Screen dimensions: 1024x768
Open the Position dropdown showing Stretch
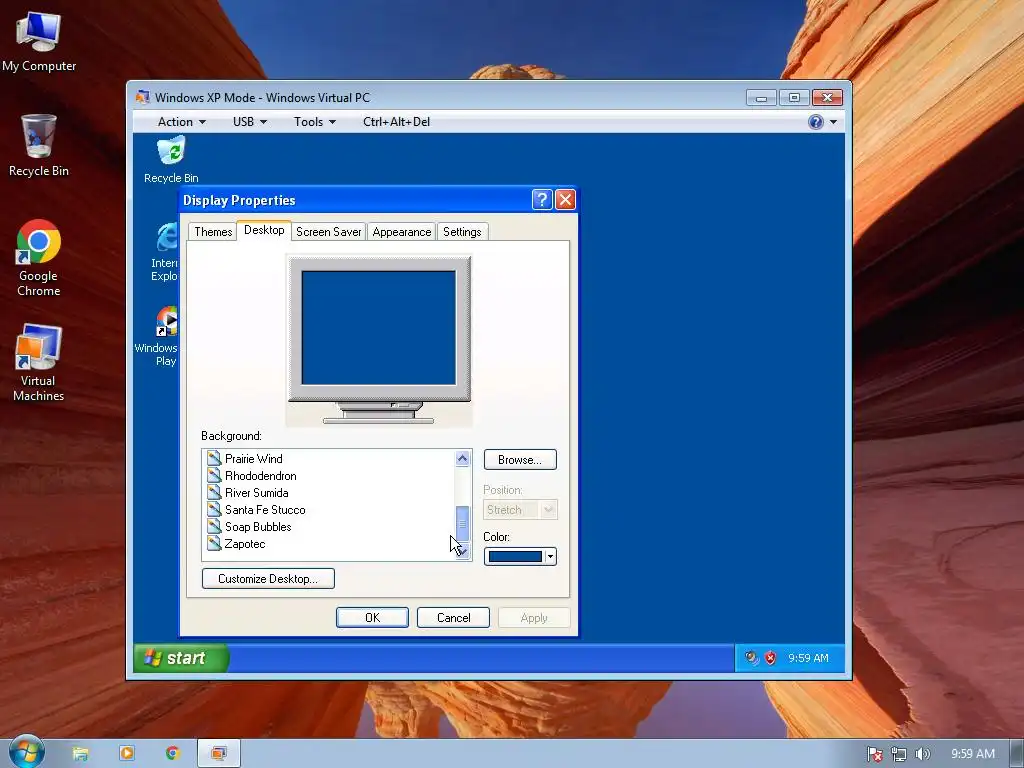[x=520, y=509]
